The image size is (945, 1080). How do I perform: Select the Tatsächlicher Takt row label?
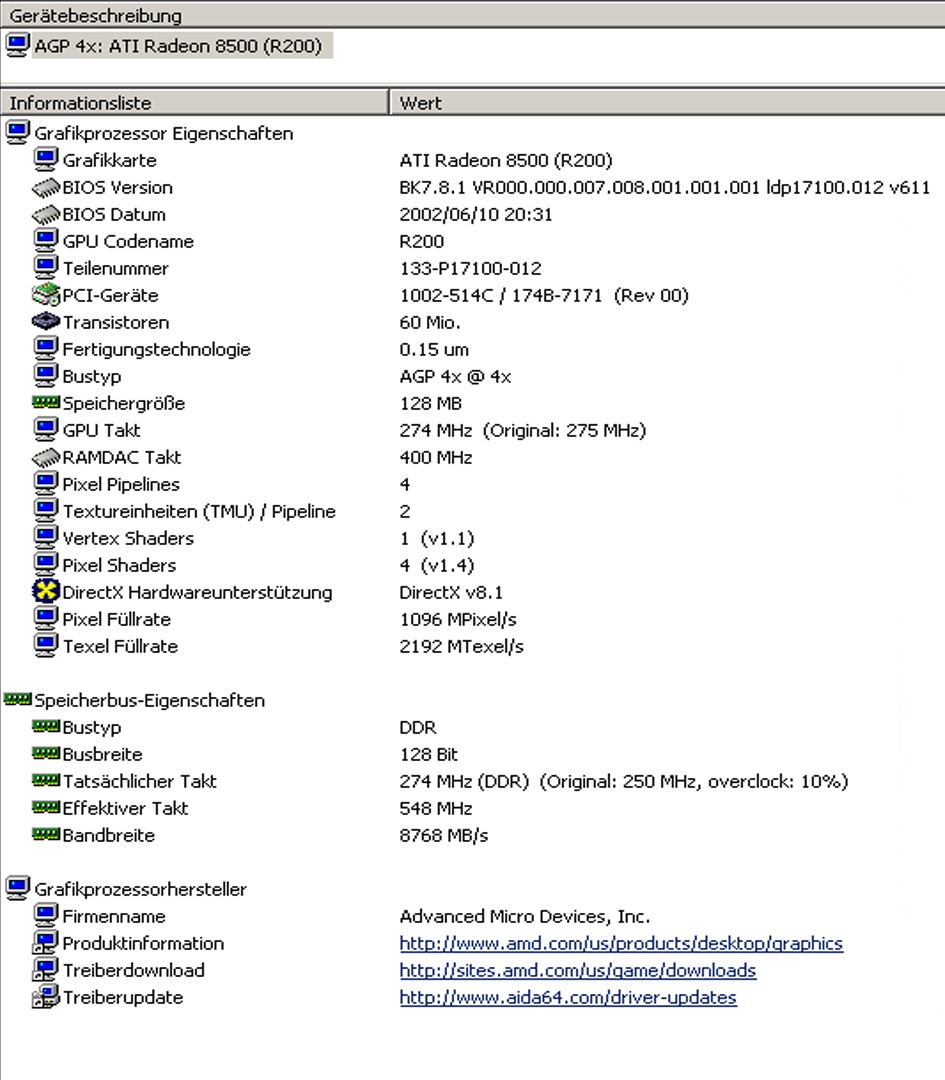click(139, 781)
